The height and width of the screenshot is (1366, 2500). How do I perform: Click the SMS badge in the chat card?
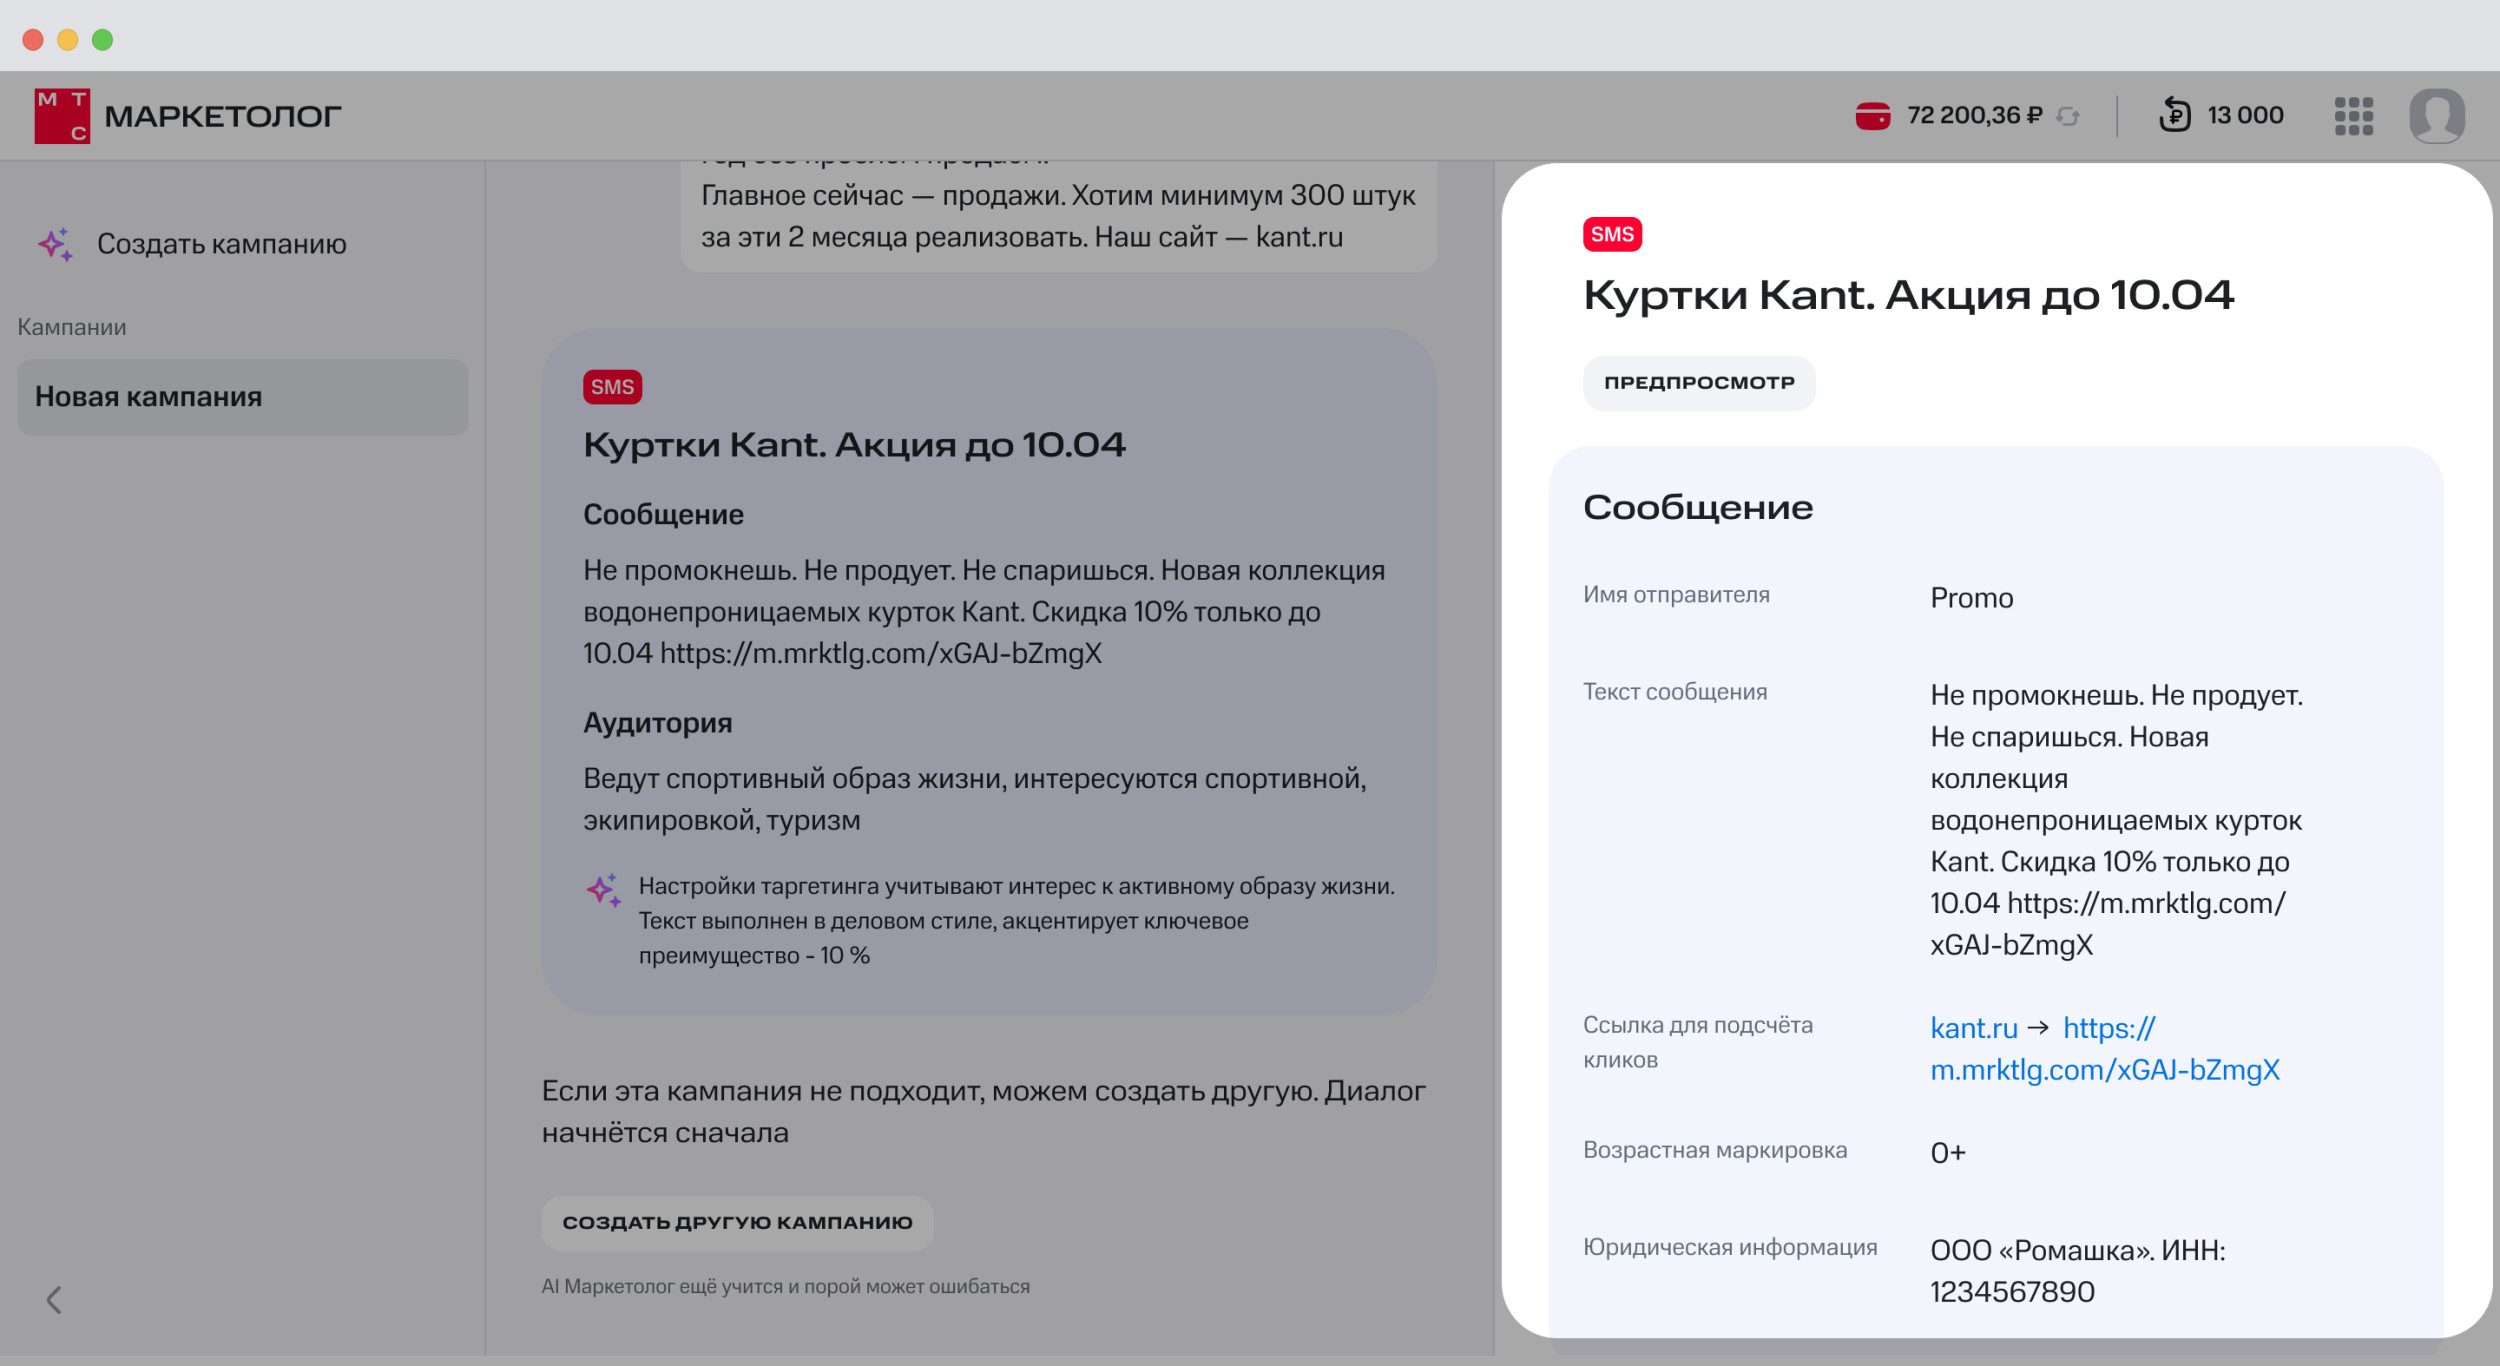(612, 387)
